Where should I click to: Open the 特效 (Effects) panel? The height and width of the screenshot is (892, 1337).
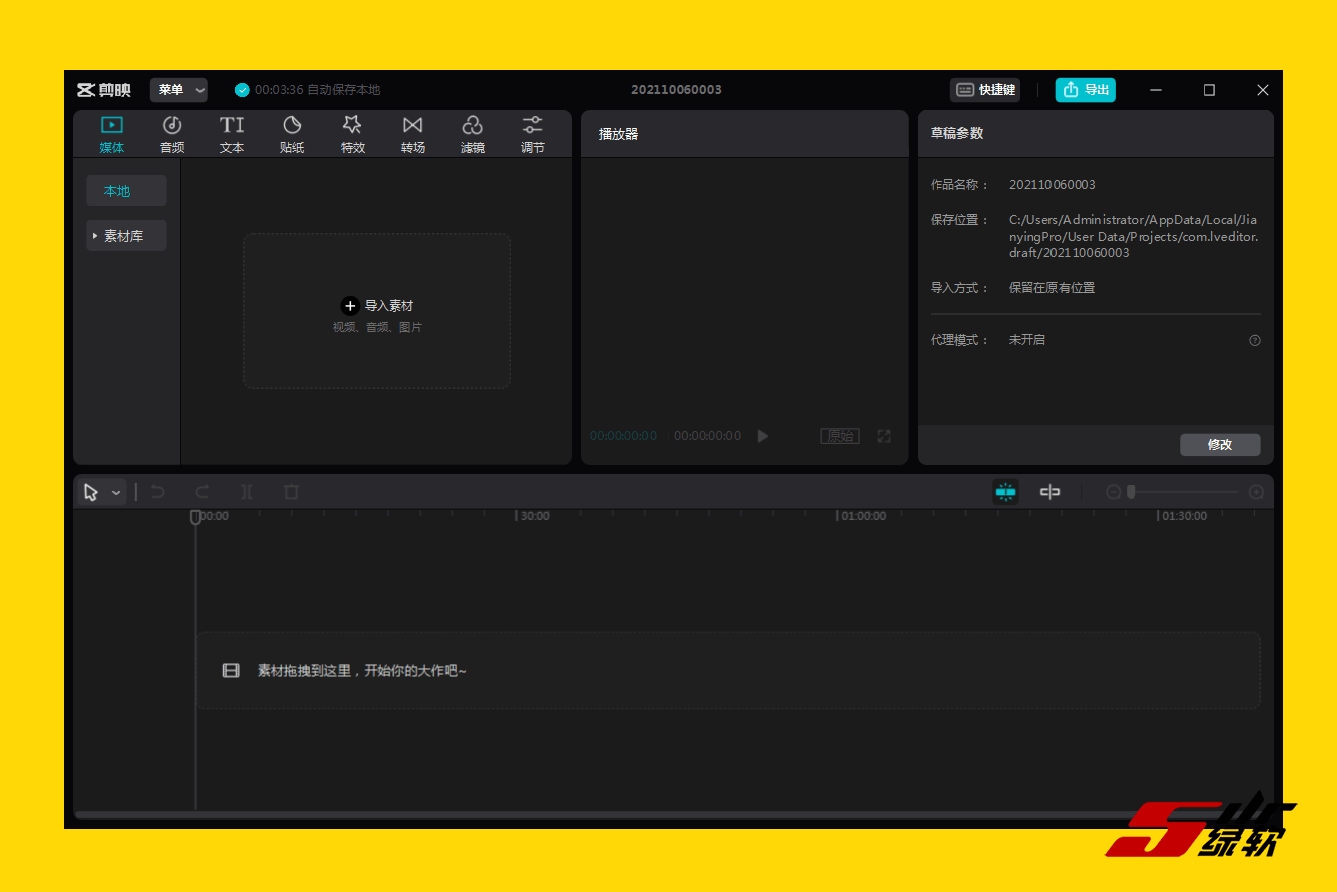(x=352, y=134)
